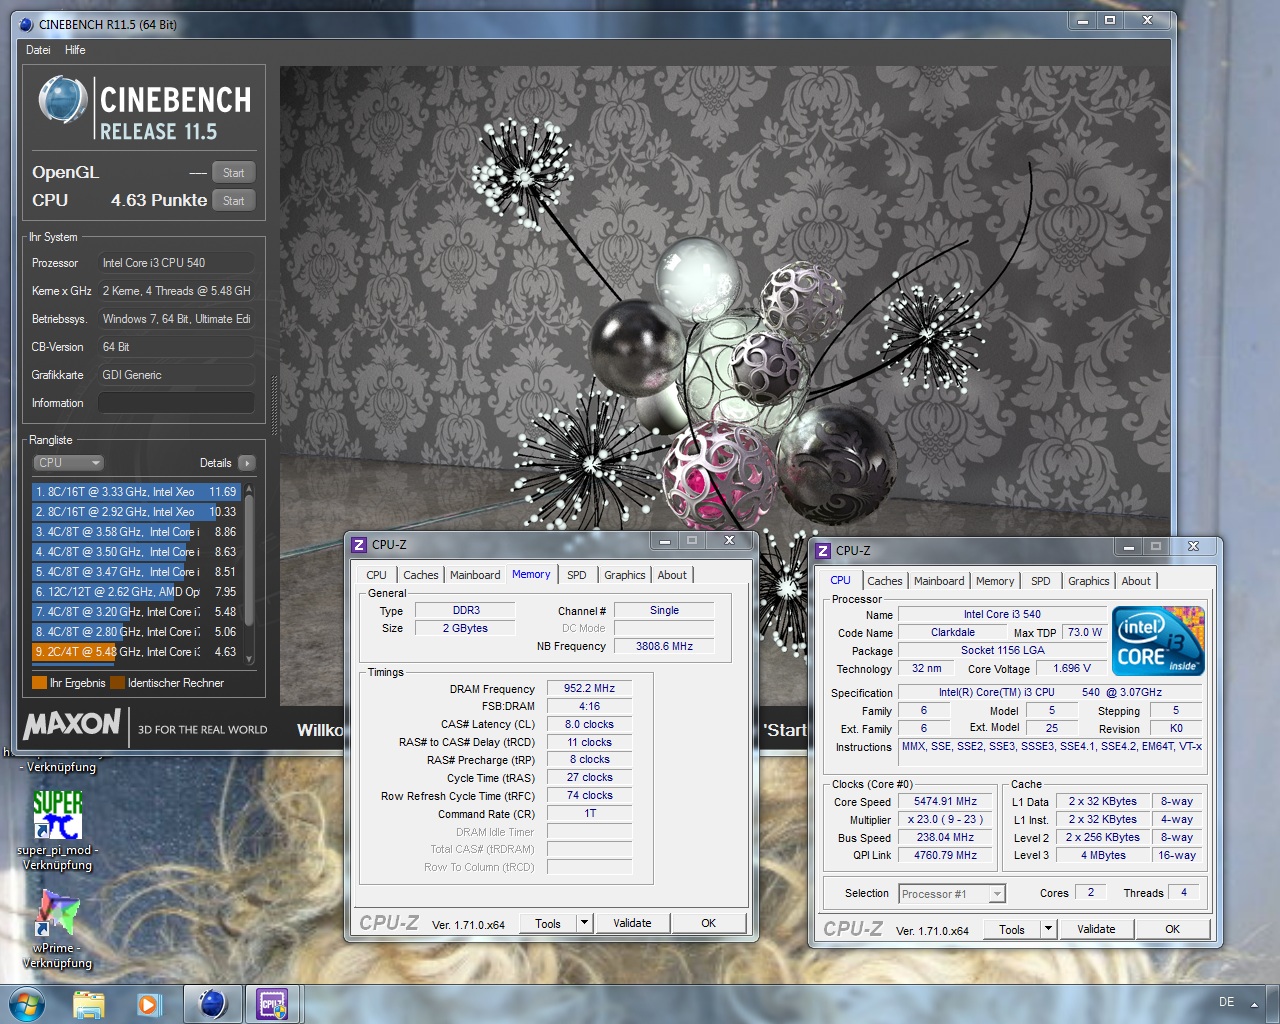
Task: Launch Windows Media Player from the taskbar
Action: (149, 1004)
